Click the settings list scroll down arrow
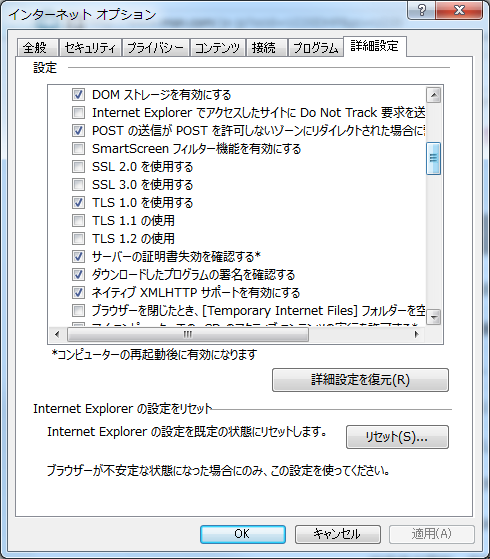 coord(434,317)
